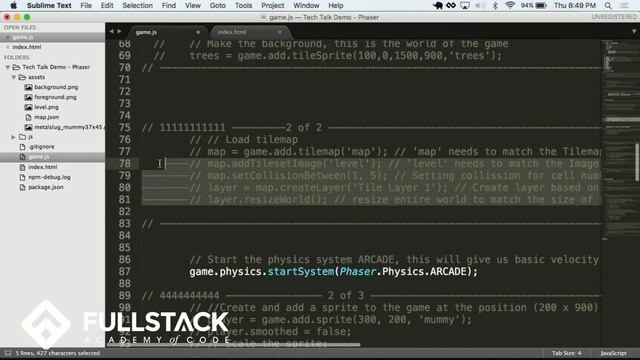Click 'Phaser' keyword in line 87

[x=358, y=271]
